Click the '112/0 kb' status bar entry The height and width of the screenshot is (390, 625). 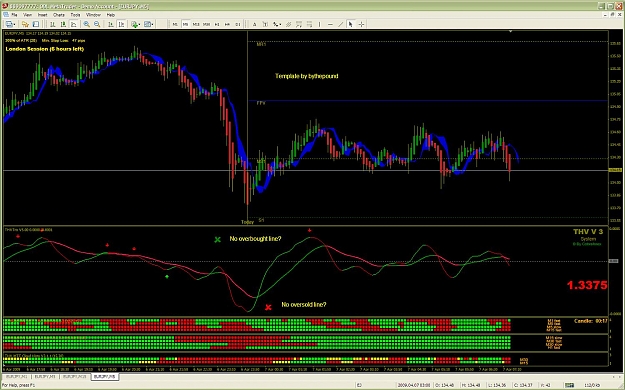(592, 385)
